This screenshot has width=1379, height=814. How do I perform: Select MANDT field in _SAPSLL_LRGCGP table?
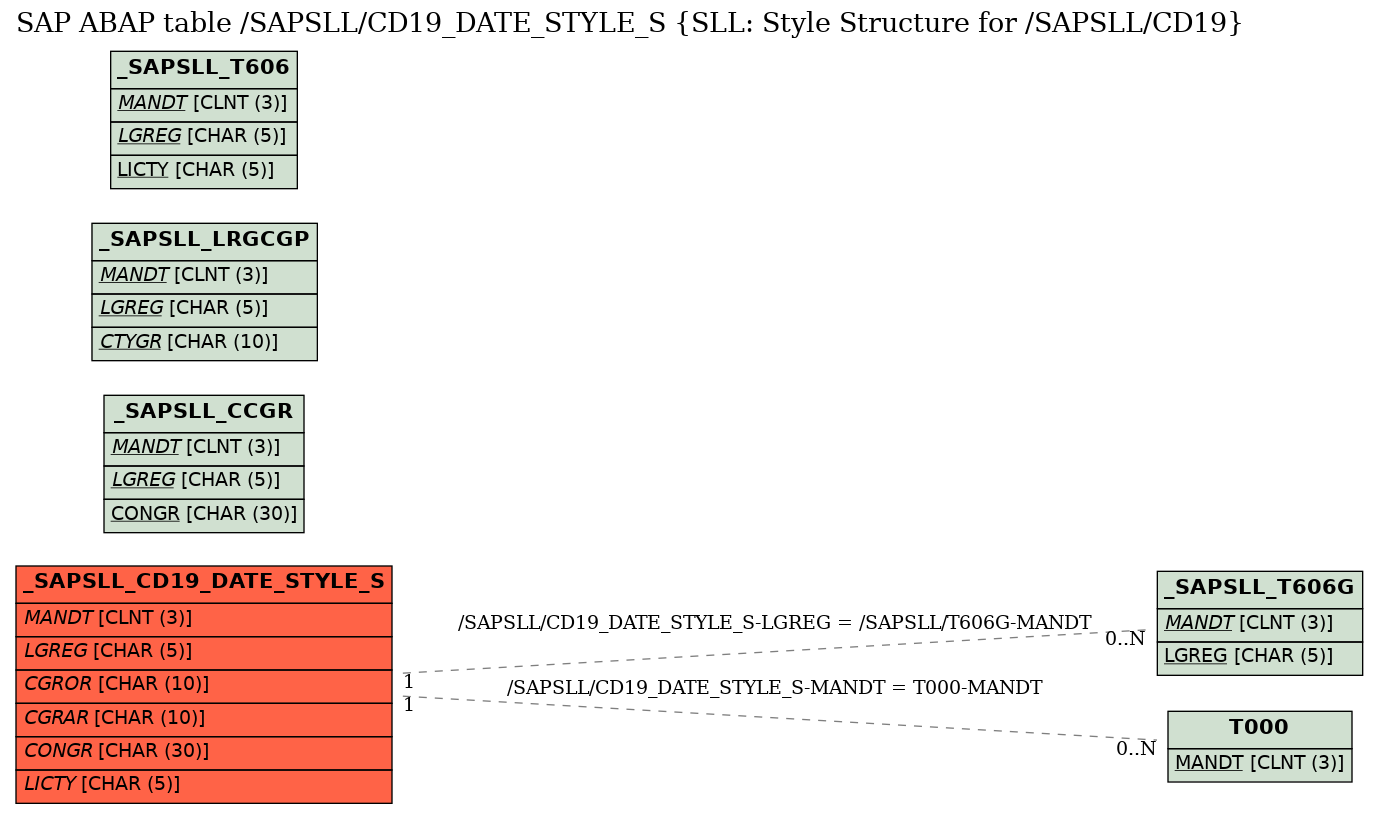[204, 277]
